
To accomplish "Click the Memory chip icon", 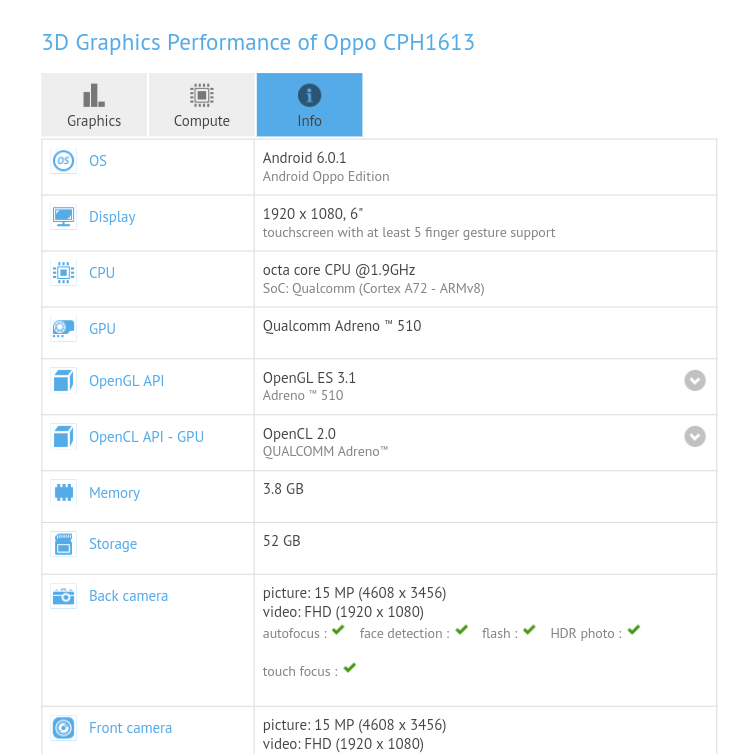I will click(63, 493).
